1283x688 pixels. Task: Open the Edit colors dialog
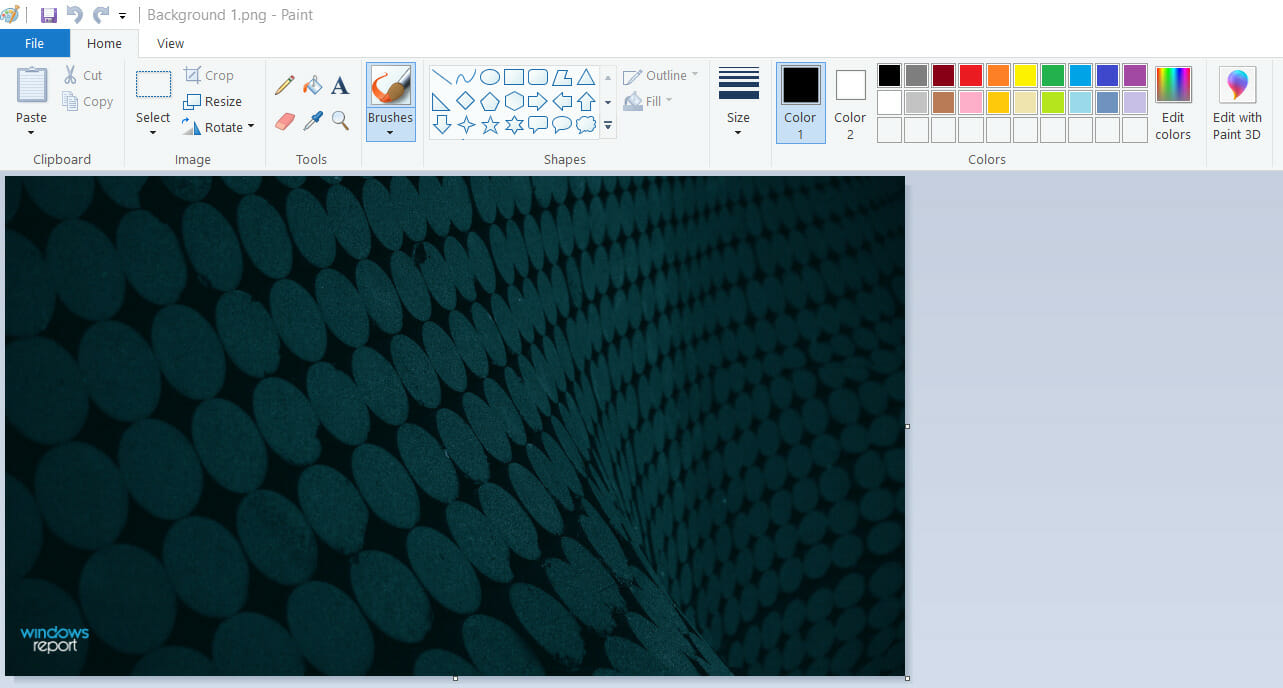pyautogui.click(x=1173, y=103)
